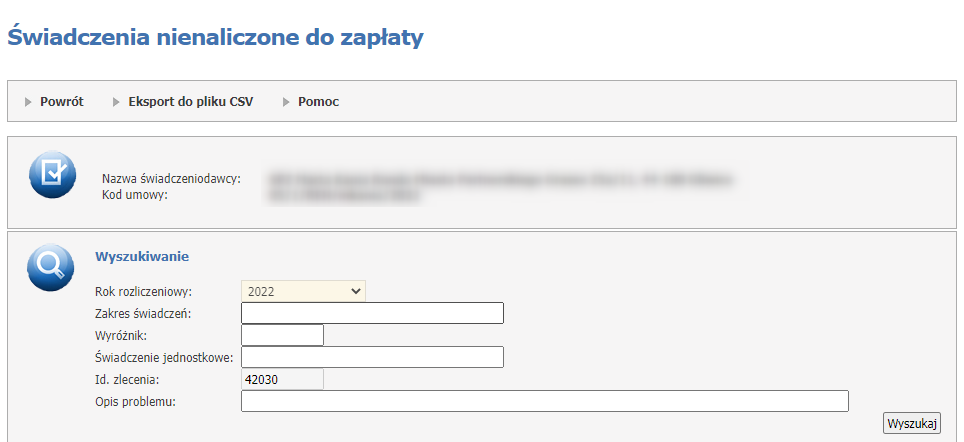This screenshot has height=442, width=964.
Task: Go back using Powrót link
Action: (61, 102)
